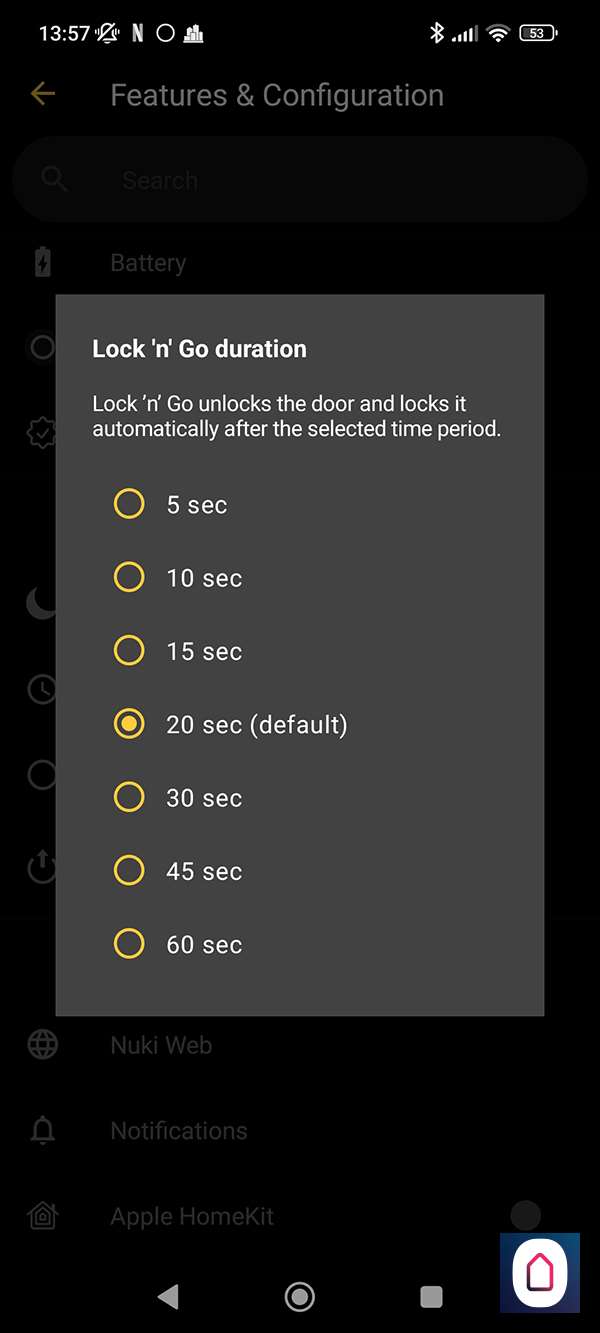
Task: Open the Nuki Web menu item
Action: click(161, 1045)
